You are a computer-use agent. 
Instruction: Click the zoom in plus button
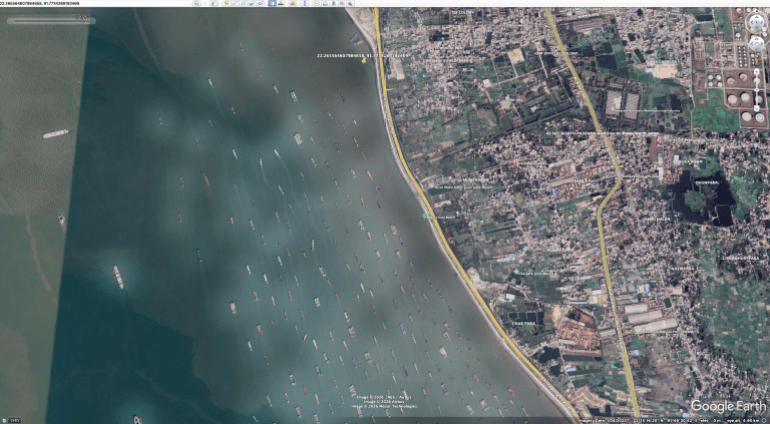coord(757,71)
